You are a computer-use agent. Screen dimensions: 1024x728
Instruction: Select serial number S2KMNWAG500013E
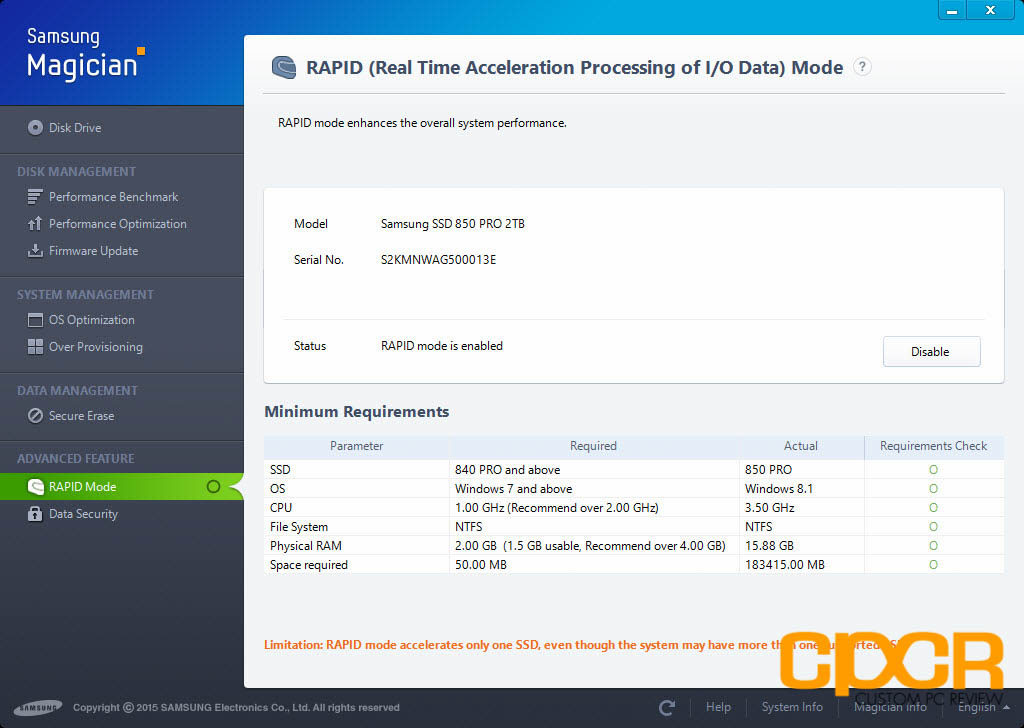coord(438,260)
